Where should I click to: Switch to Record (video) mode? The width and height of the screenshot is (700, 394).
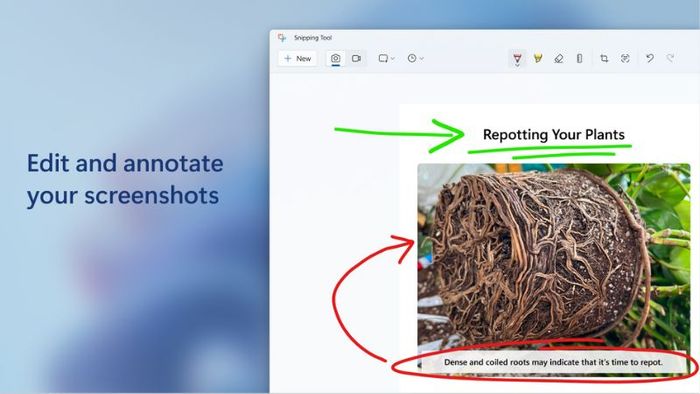pyautogui.click(x=356, y=58)
